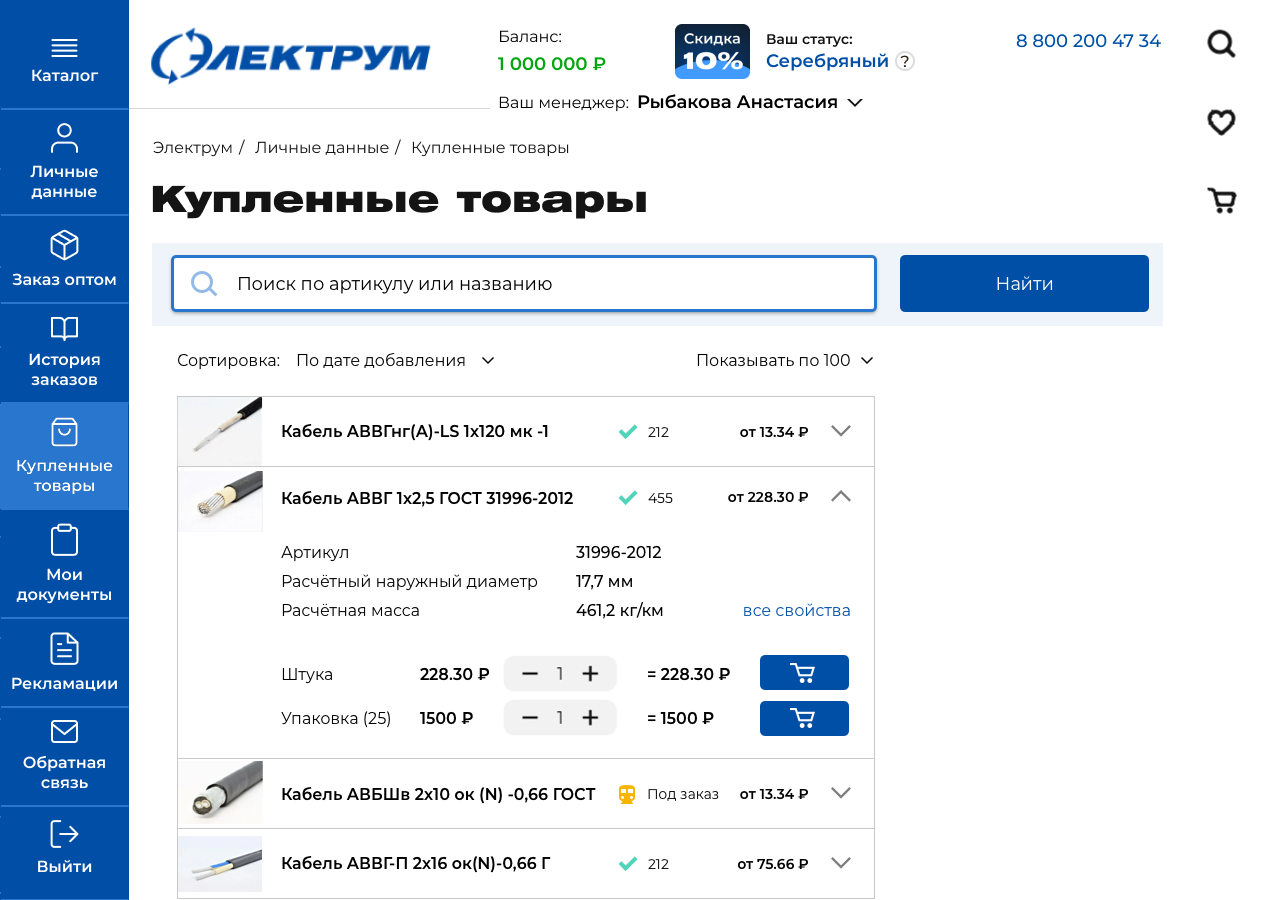Open Каталог hamburger menu
Viewport: 1280px width, 900px height.
(64, 59)
